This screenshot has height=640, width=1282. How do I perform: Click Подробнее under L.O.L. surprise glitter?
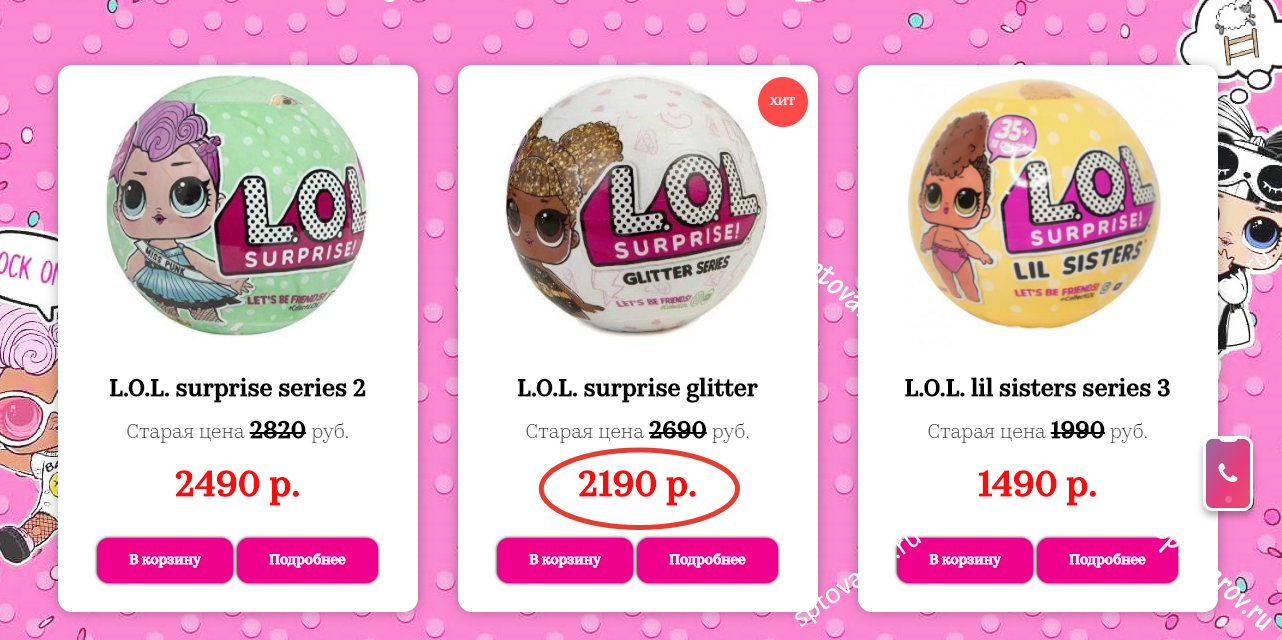(707, 560)
